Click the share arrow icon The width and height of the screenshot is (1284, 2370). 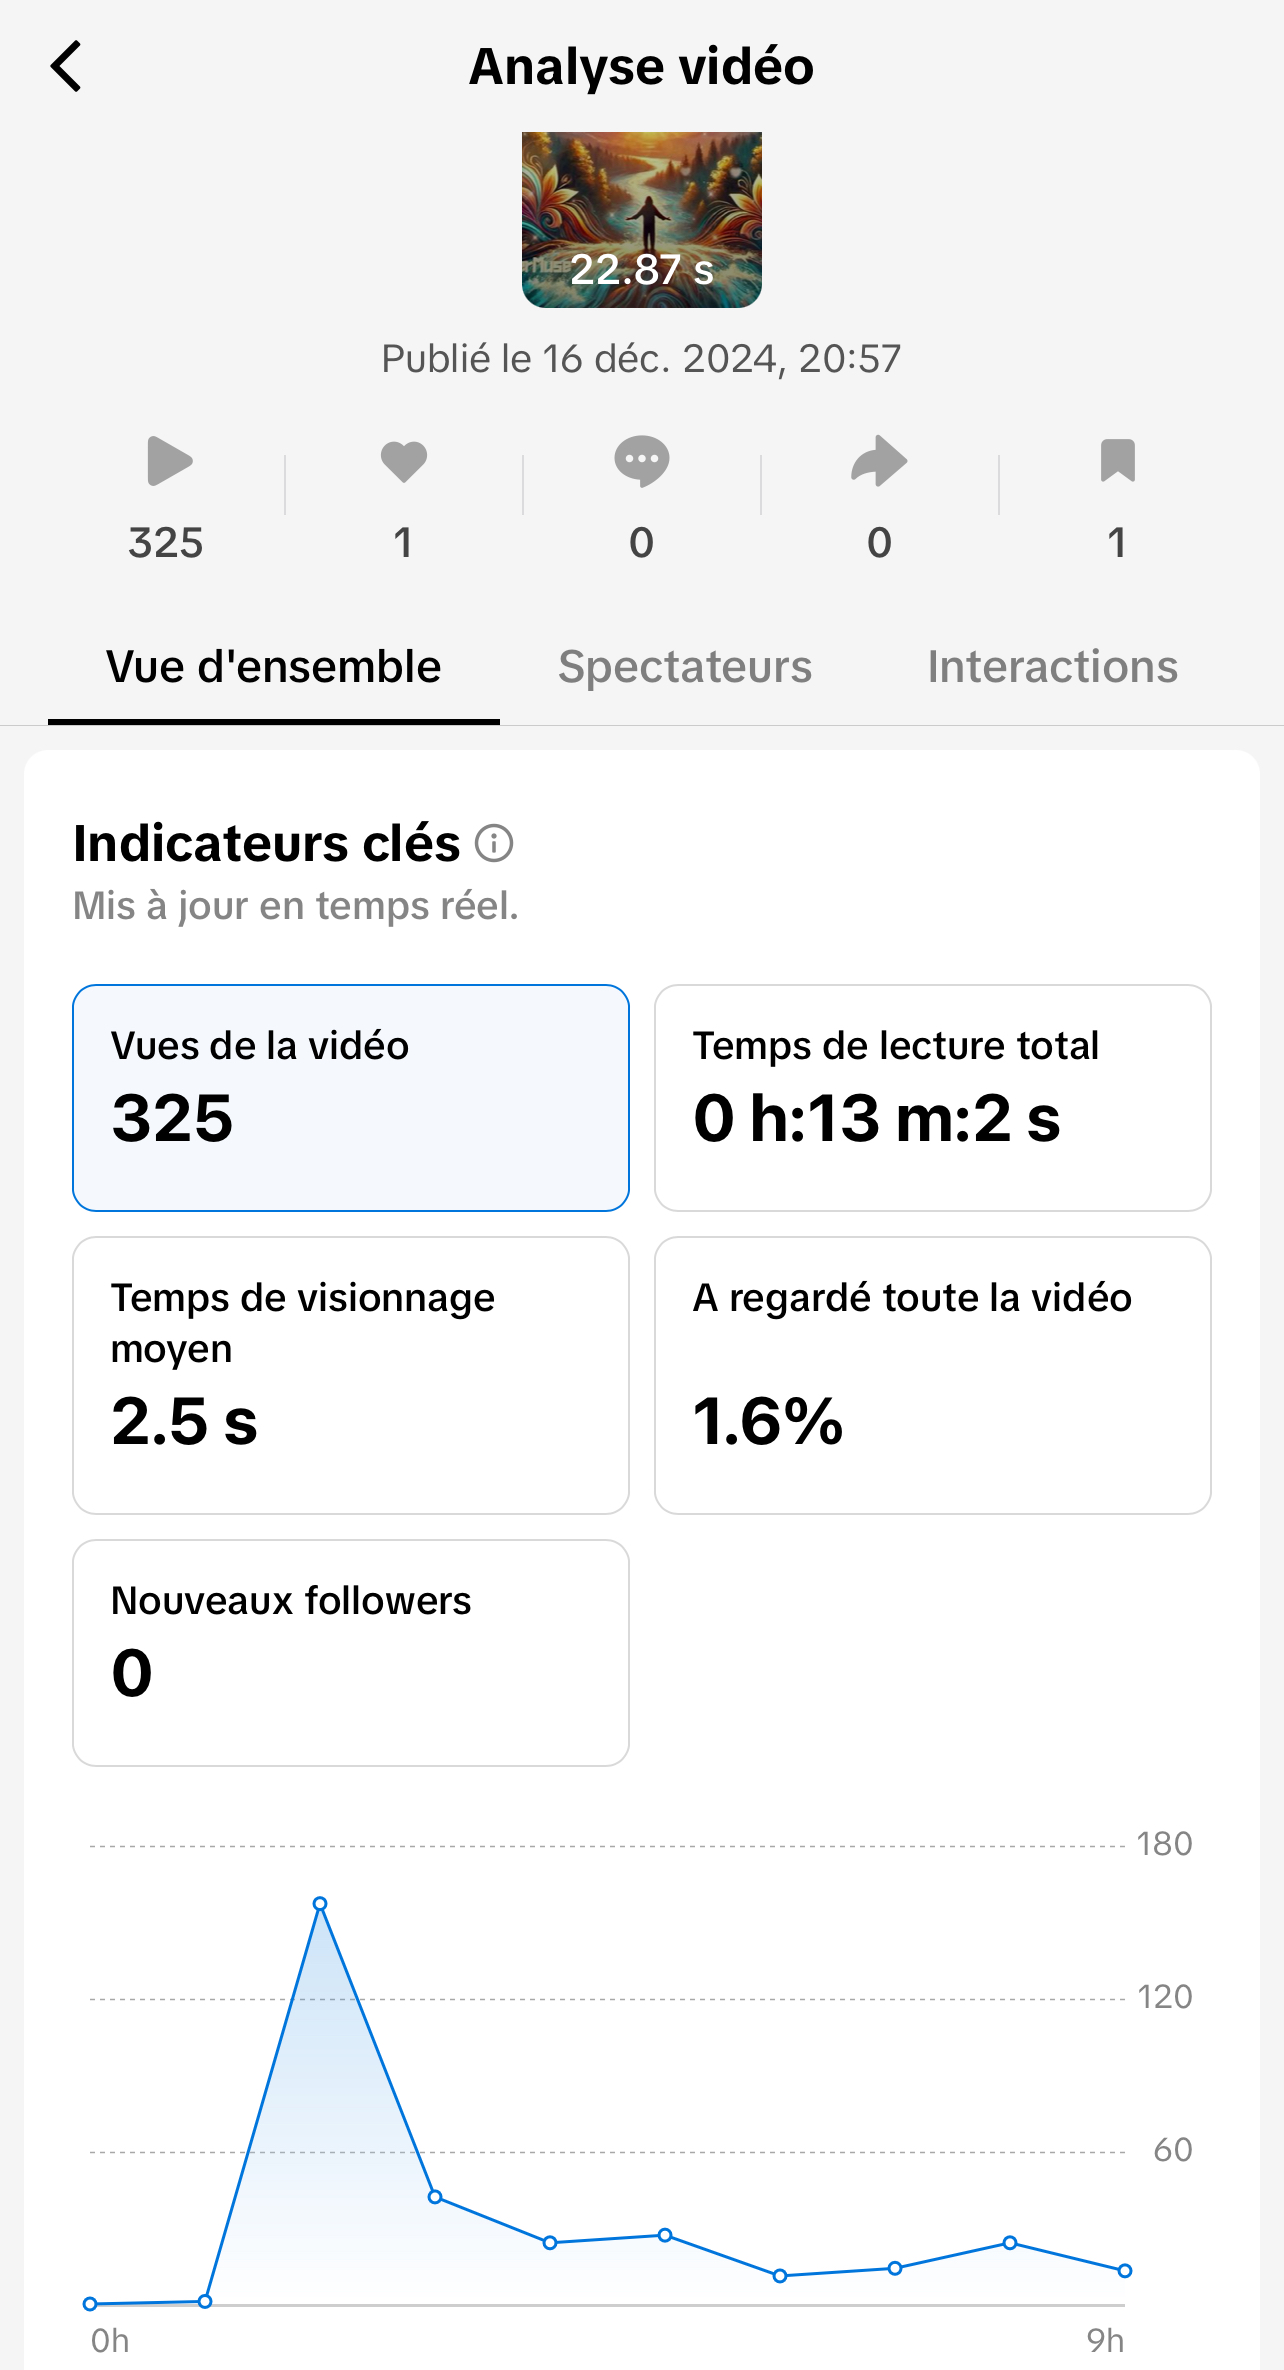(x=879, y=462)
